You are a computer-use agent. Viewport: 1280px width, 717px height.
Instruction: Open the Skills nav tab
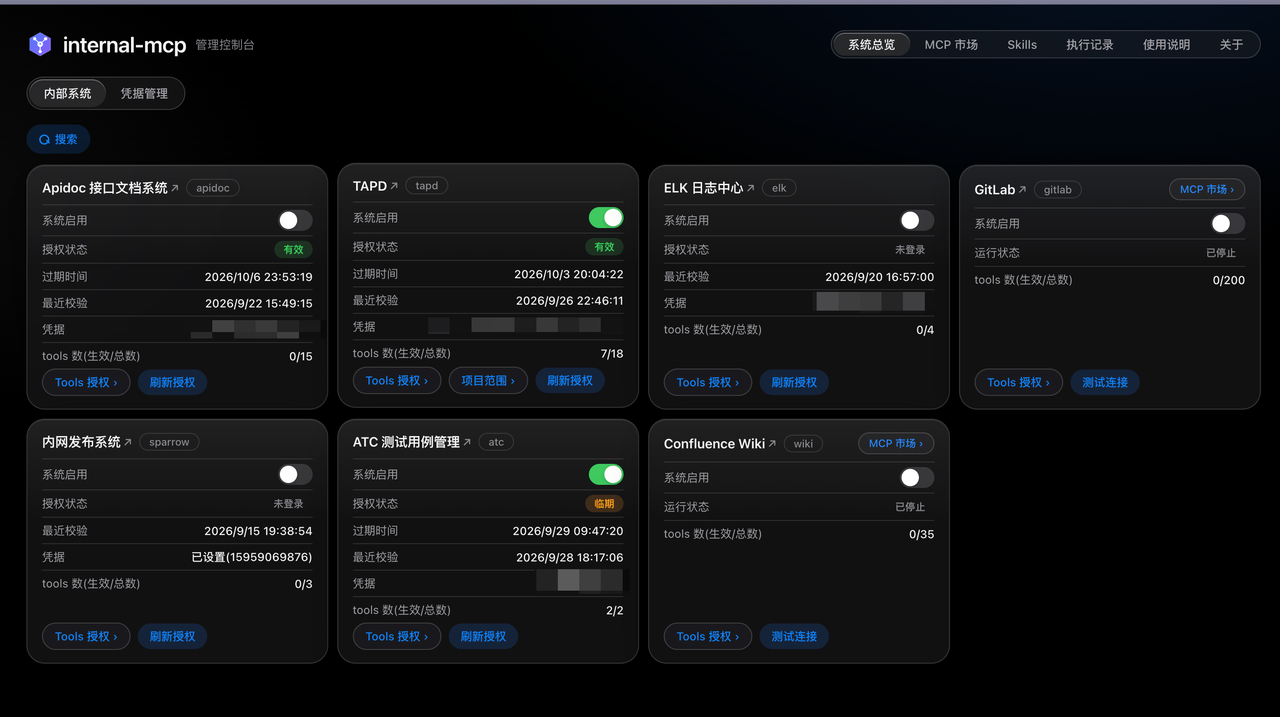[x=1022, y=44]
